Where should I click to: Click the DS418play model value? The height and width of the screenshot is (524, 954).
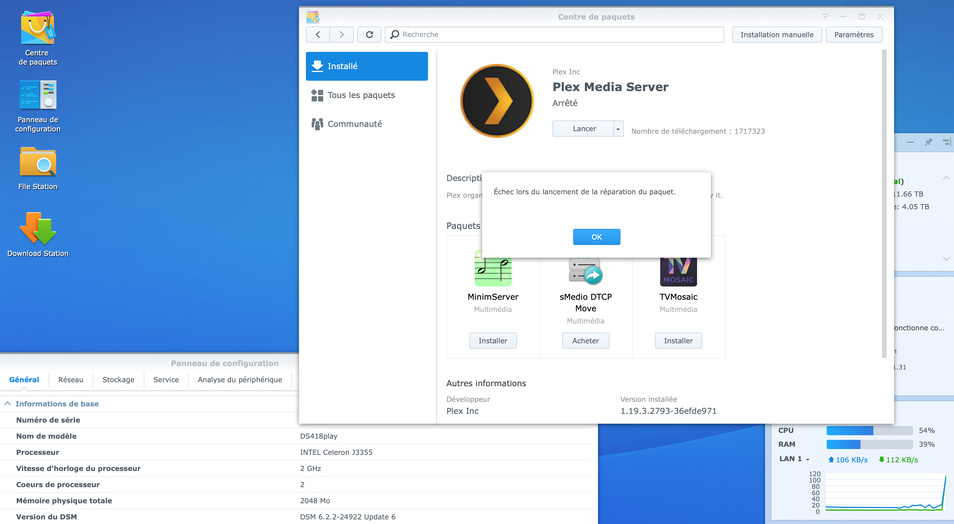coord(319,436)
